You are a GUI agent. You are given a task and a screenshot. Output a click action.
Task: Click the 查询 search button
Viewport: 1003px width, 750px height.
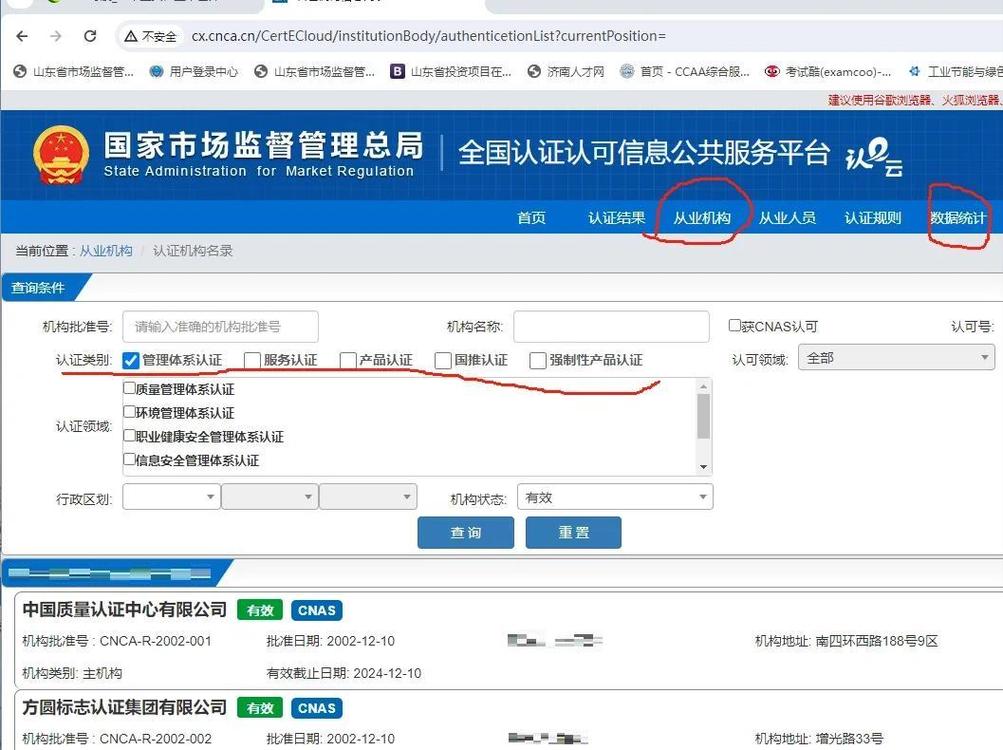click(x=466, y=532)
